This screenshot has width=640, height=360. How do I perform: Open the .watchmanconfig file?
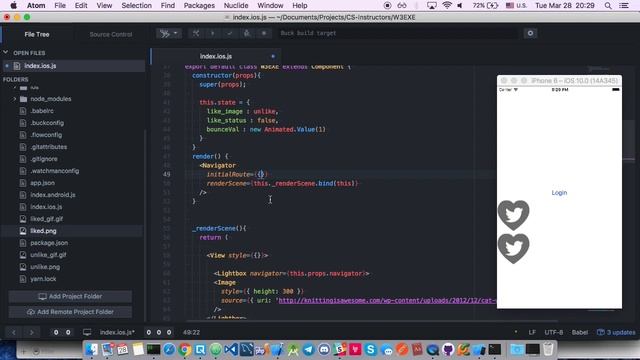54,171
